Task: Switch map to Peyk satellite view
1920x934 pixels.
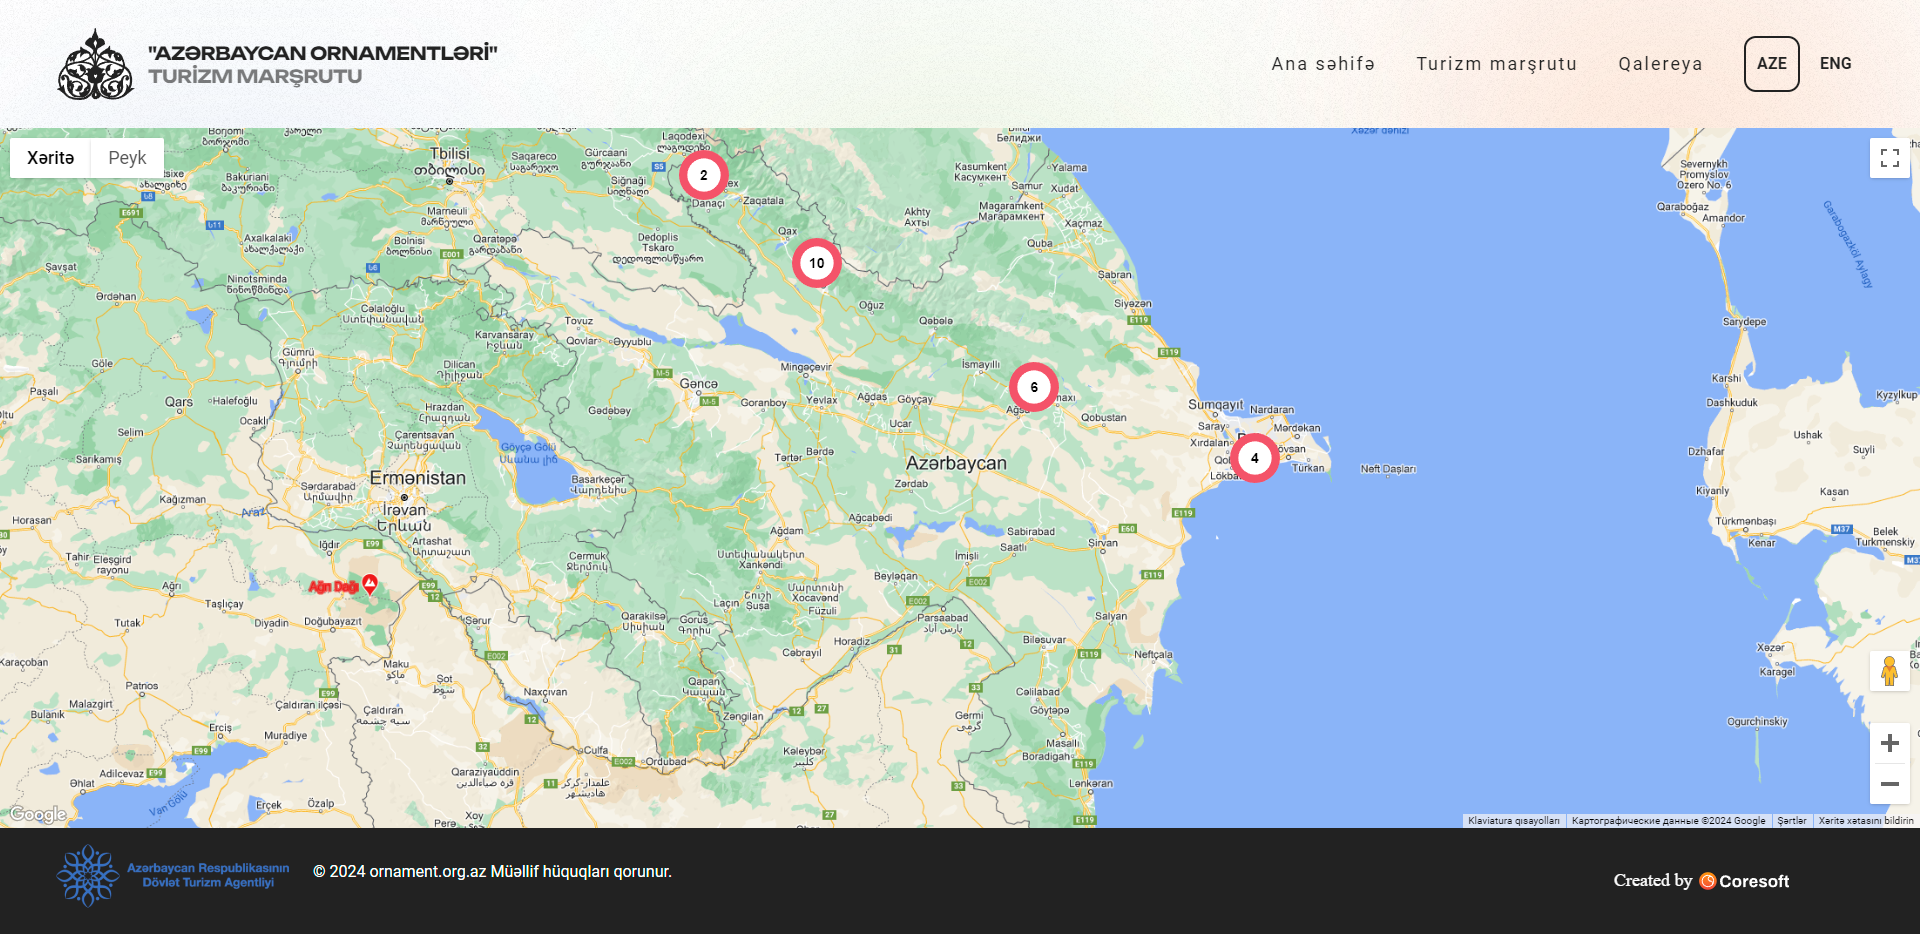Action: click(x=126, y=157)
